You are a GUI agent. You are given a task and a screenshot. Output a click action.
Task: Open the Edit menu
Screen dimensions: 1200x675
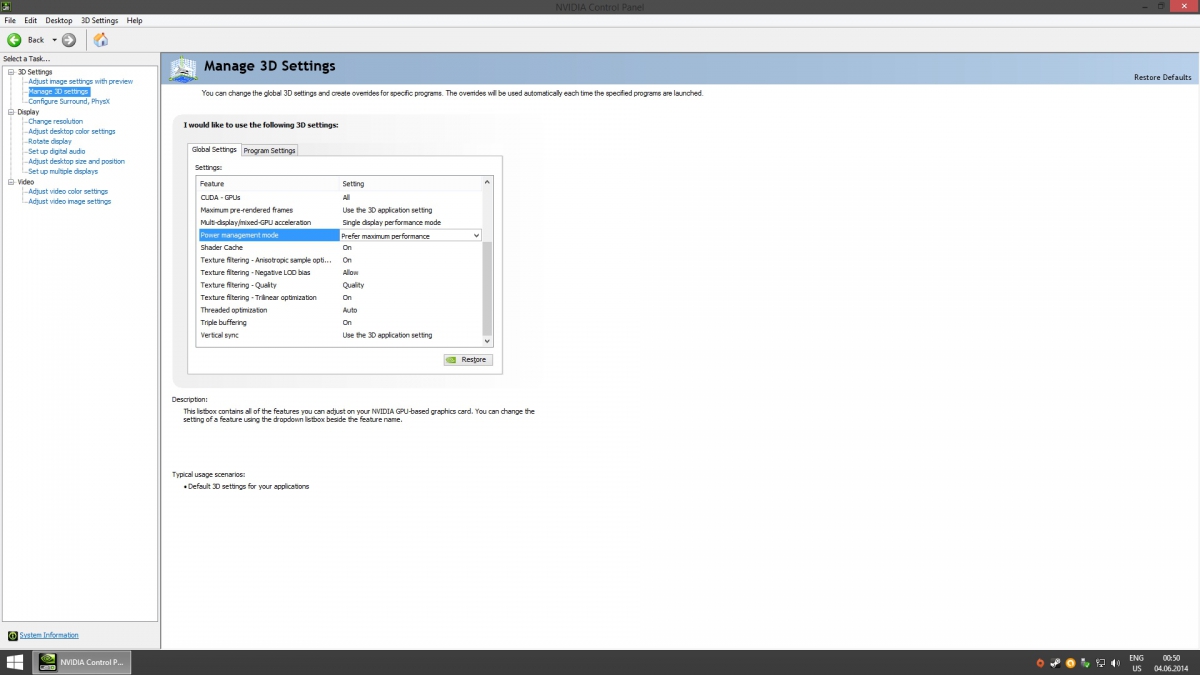(x=31, y=20)
